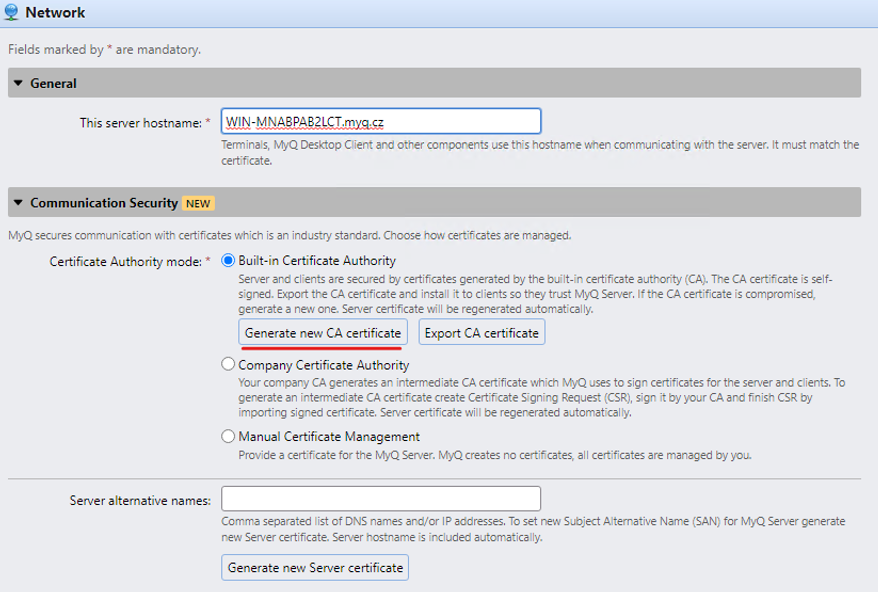Click the disclosure triangle beside General
The height and width of the screenshot is (592, 878).
pos(18,83)
